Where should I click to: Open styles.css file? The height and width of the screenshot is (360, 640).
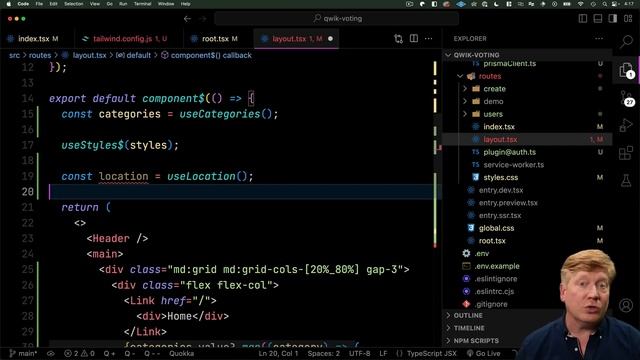click(500, 178)
